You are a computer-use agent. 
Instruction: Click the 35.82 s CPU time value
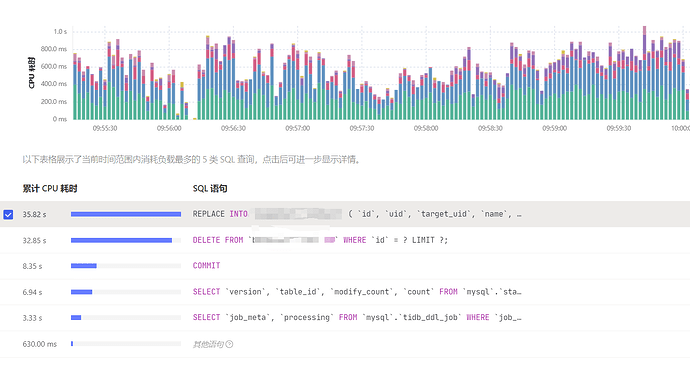34,214
